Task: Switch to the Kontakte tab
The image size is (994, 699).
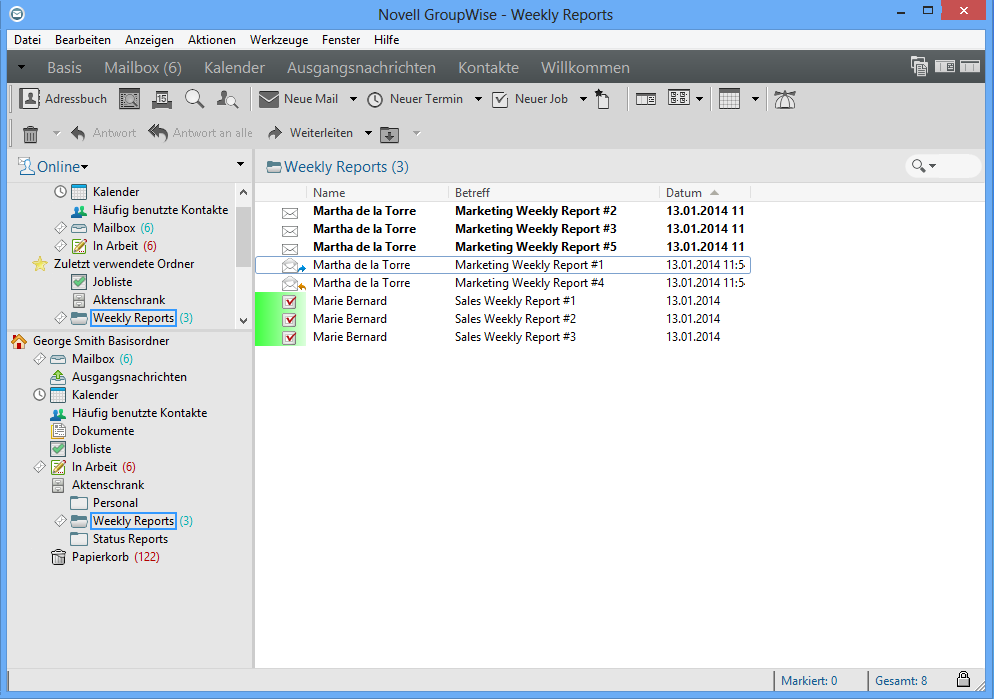Action: pos(488,67)
